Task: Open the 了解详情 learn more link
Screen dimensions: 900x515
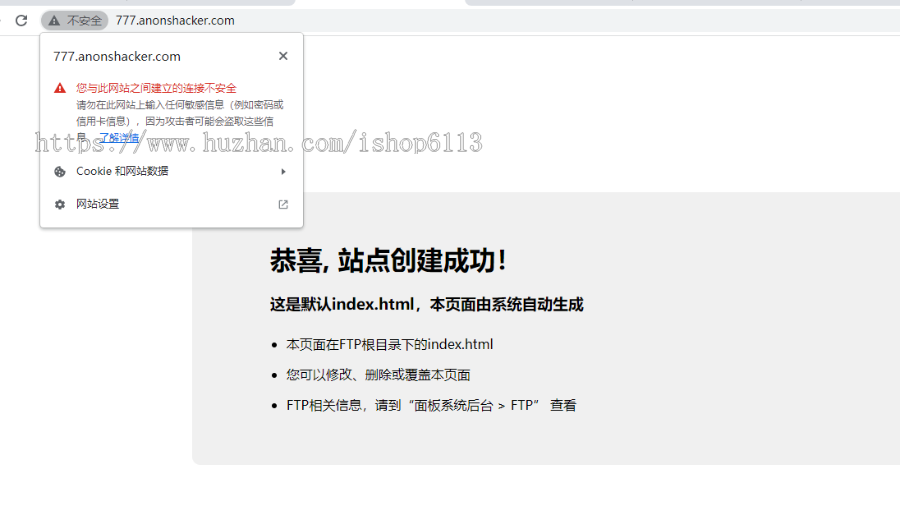Action: click(119, 137)
